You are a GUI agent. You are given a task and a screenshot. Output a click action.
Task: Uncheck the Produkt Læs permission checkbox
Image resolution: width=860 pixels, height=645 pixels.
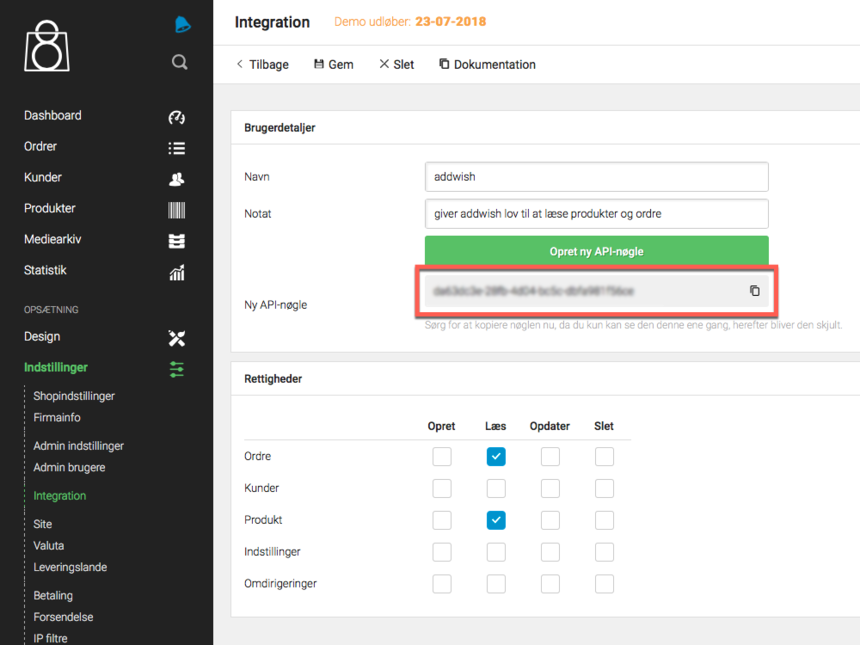pos(496,521)
